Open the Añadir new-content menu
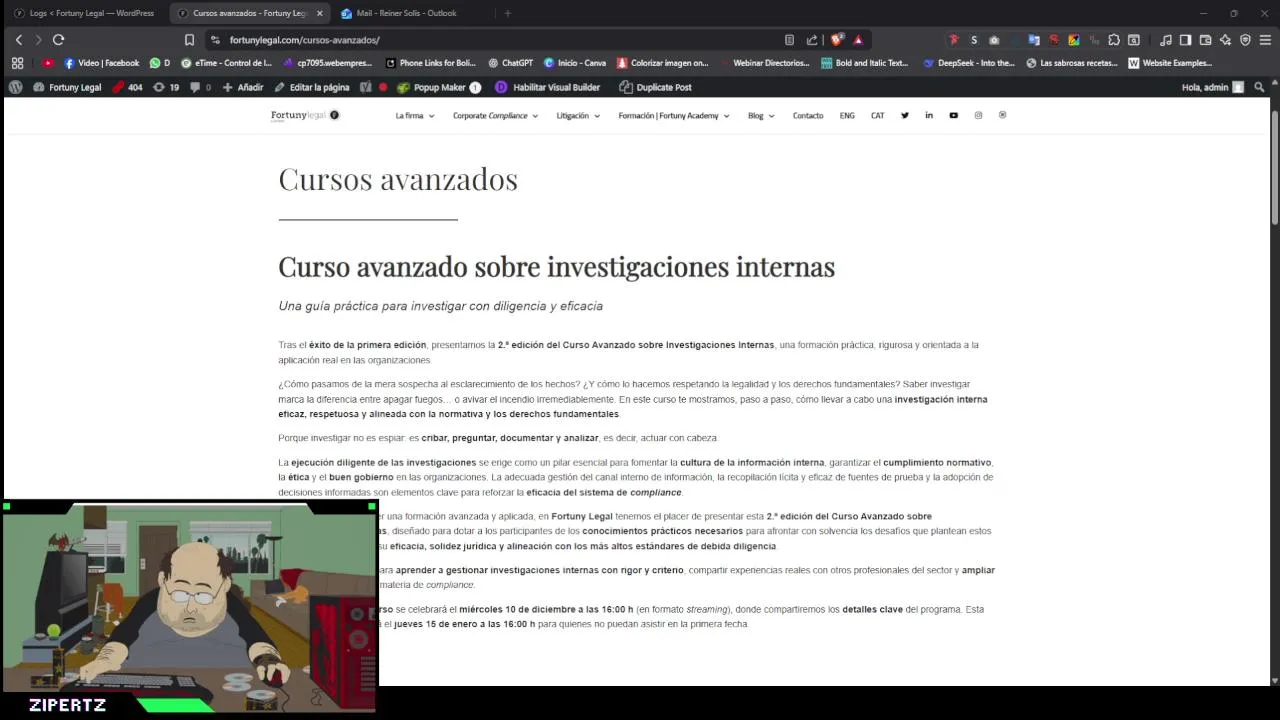 click(x=243, y=87)
